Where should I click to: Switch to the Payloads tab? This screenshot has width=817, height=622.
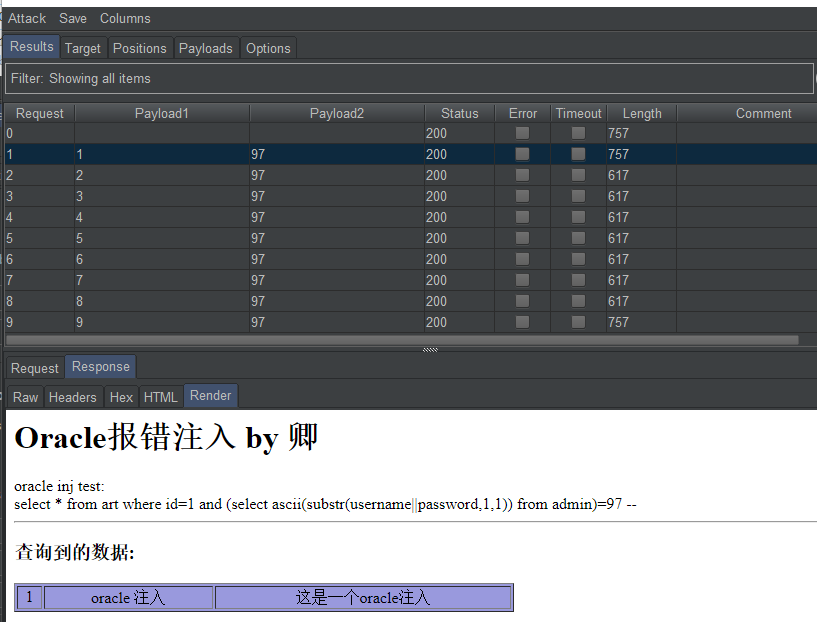click(x=206, y=48)
